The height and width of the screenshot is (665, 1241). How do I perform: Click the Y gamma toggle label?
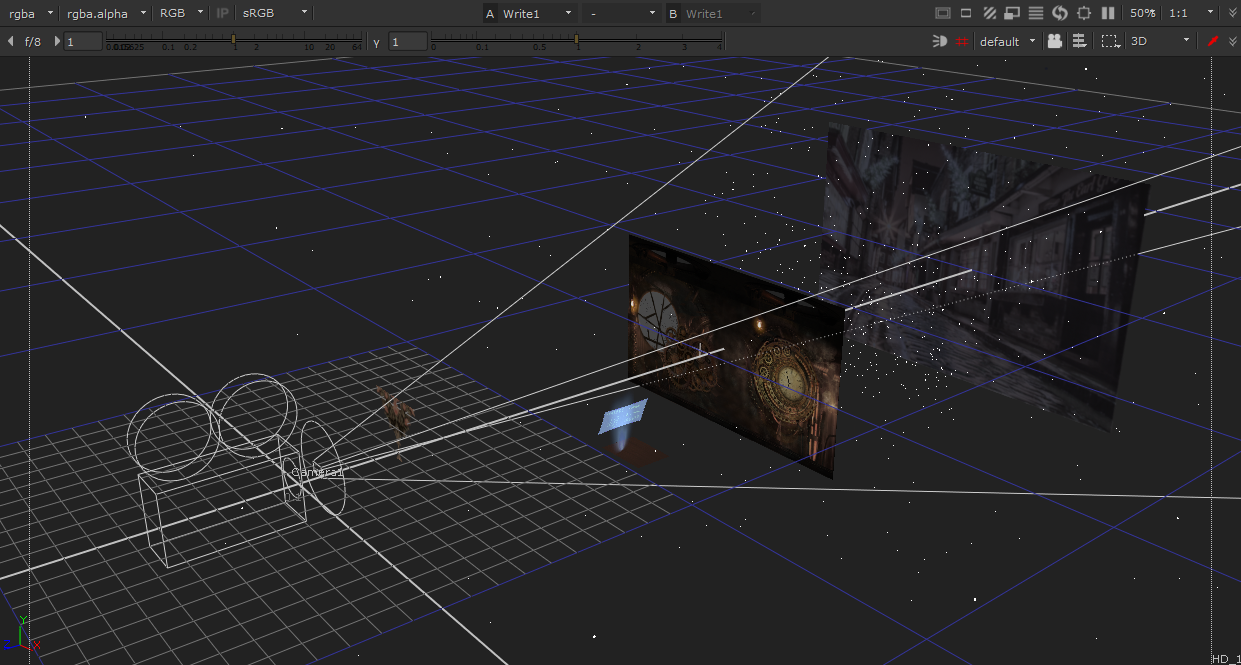(x=377, y=42)
